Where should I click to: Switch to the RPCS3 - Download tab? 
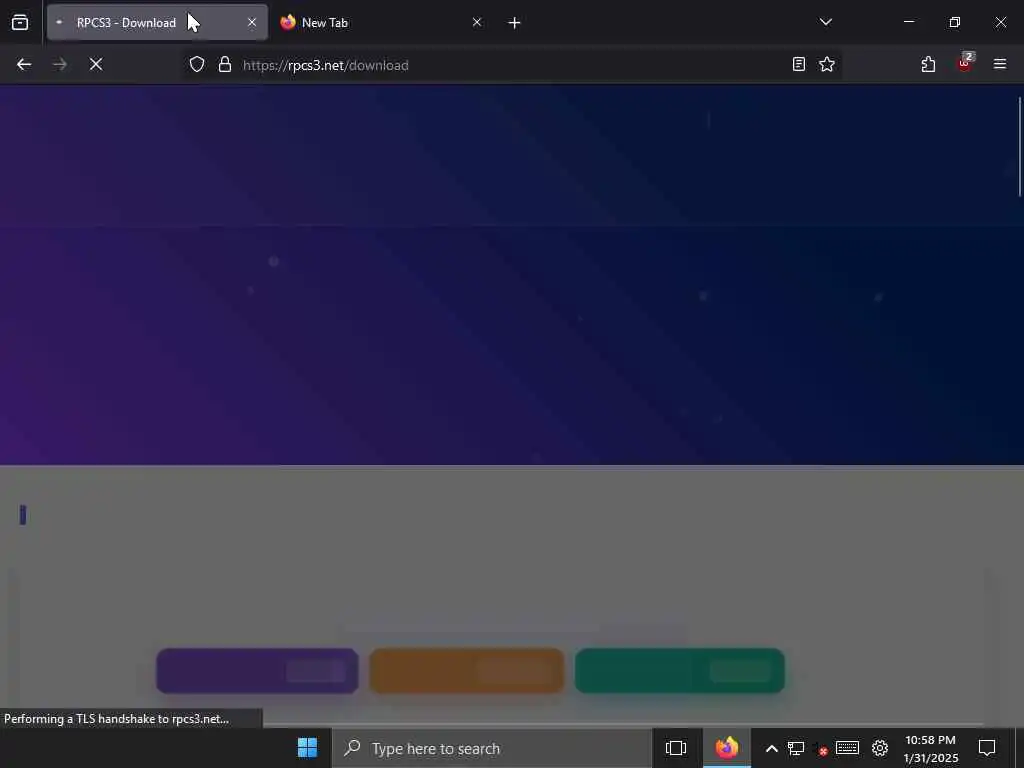(157, 23)
